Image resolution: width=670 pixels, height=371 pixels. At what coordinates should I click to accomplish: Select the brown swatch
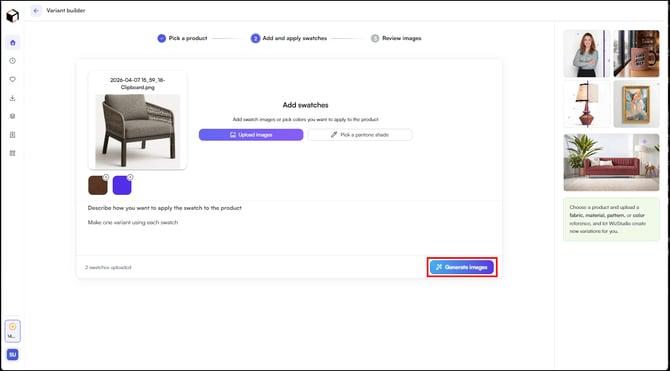pos(97,186)
